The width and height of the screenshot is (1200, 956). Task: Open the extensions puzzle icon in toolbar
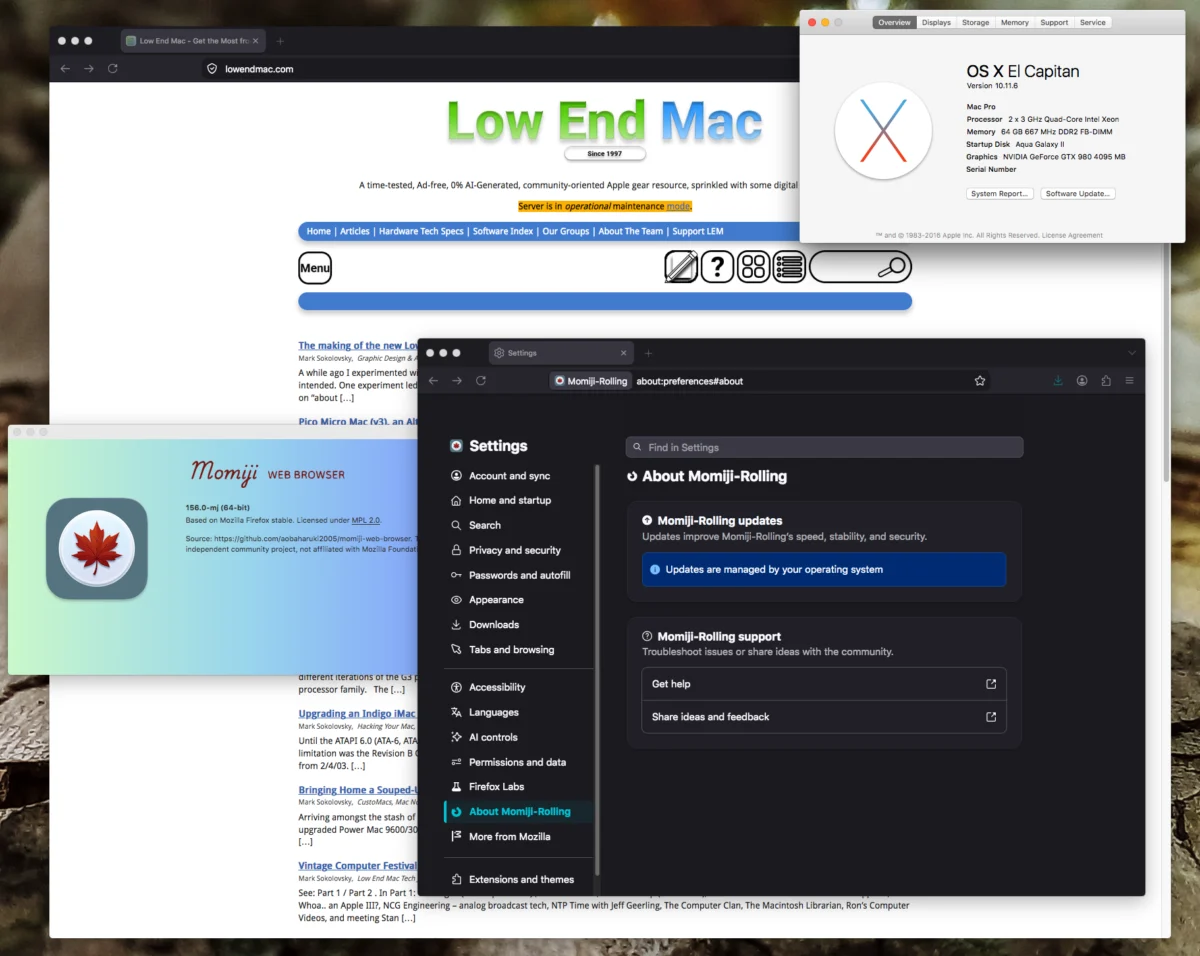(1106, 381)
